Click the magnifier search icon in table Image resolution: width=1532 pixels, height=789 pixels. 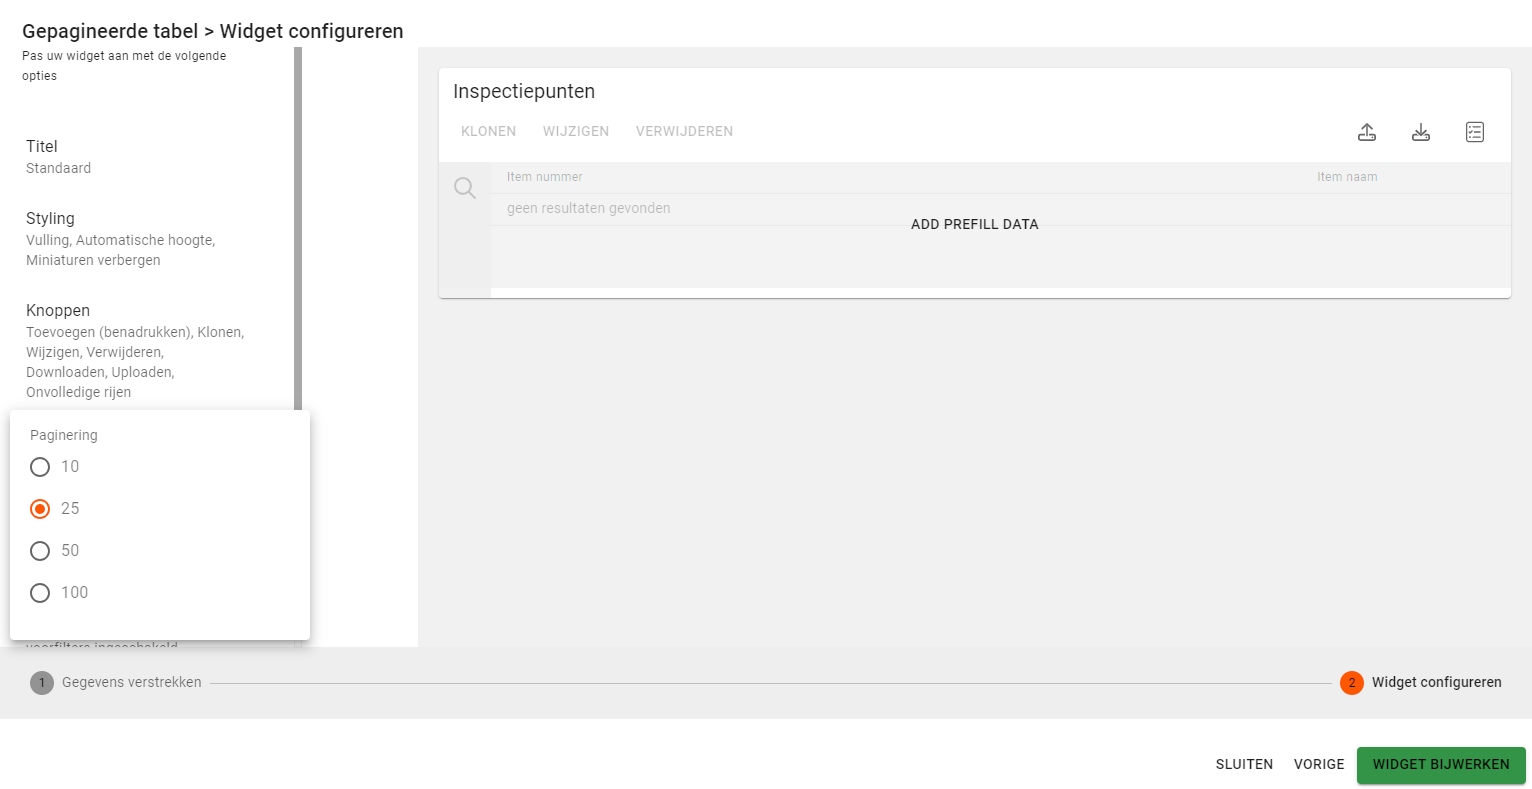click(x=465, y=188)
